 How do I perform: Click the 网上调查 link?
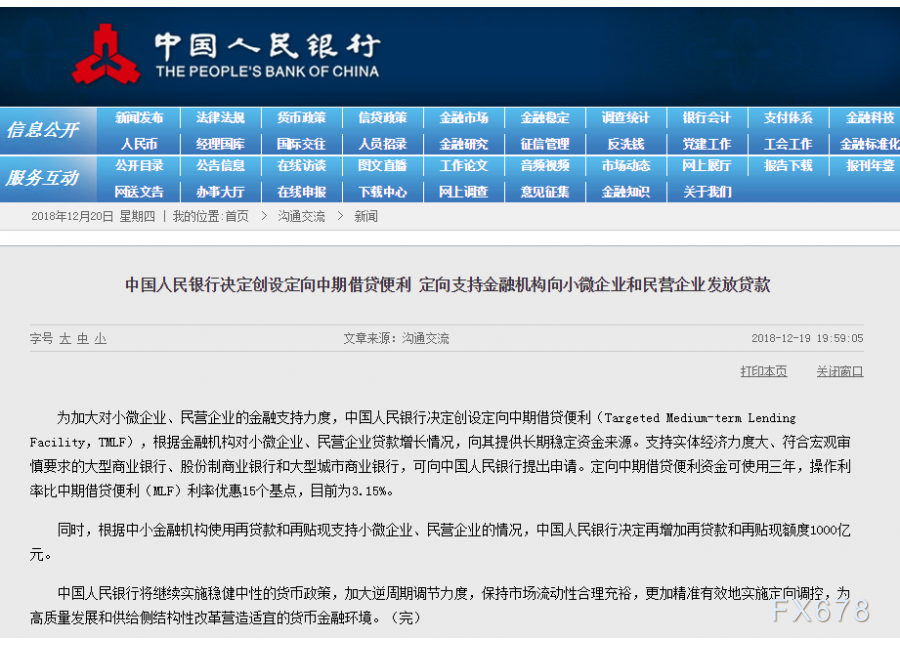(x=464, y=192)
